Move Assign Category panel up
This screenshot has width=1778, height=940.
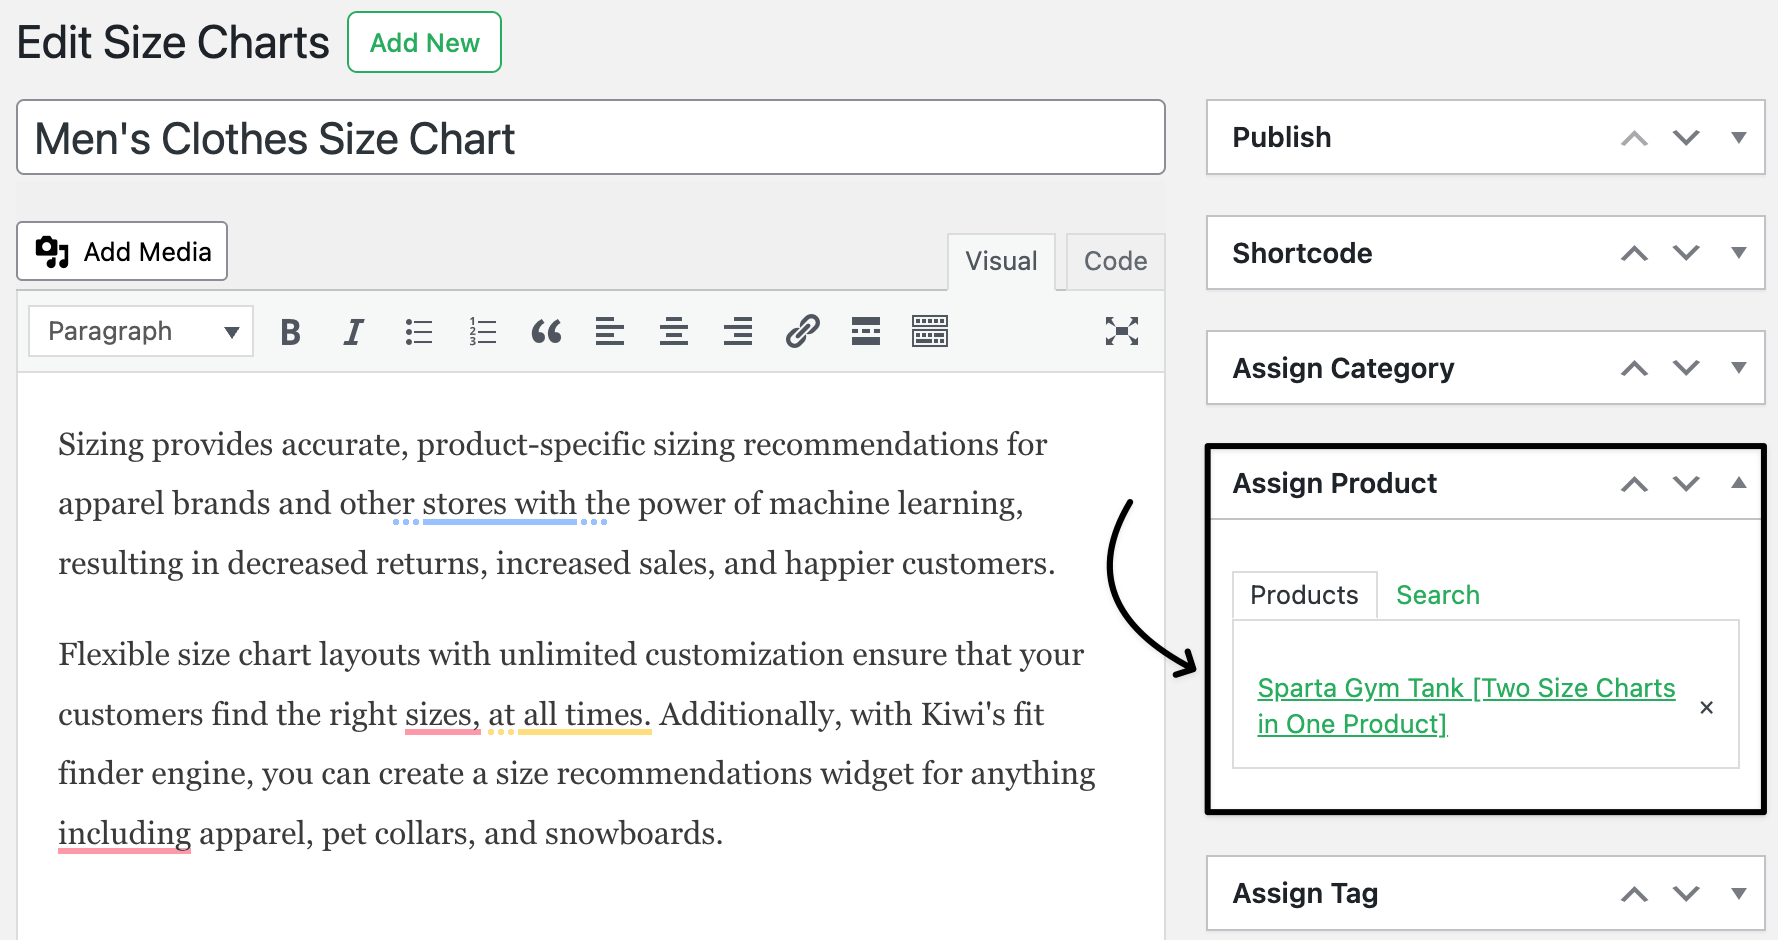(x=1634, y=368)
